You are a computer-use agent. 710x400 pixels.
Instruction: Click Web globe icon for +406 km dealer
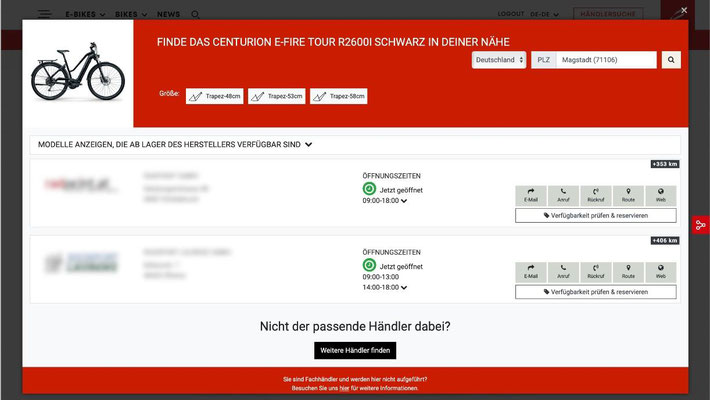pos(661,272)
